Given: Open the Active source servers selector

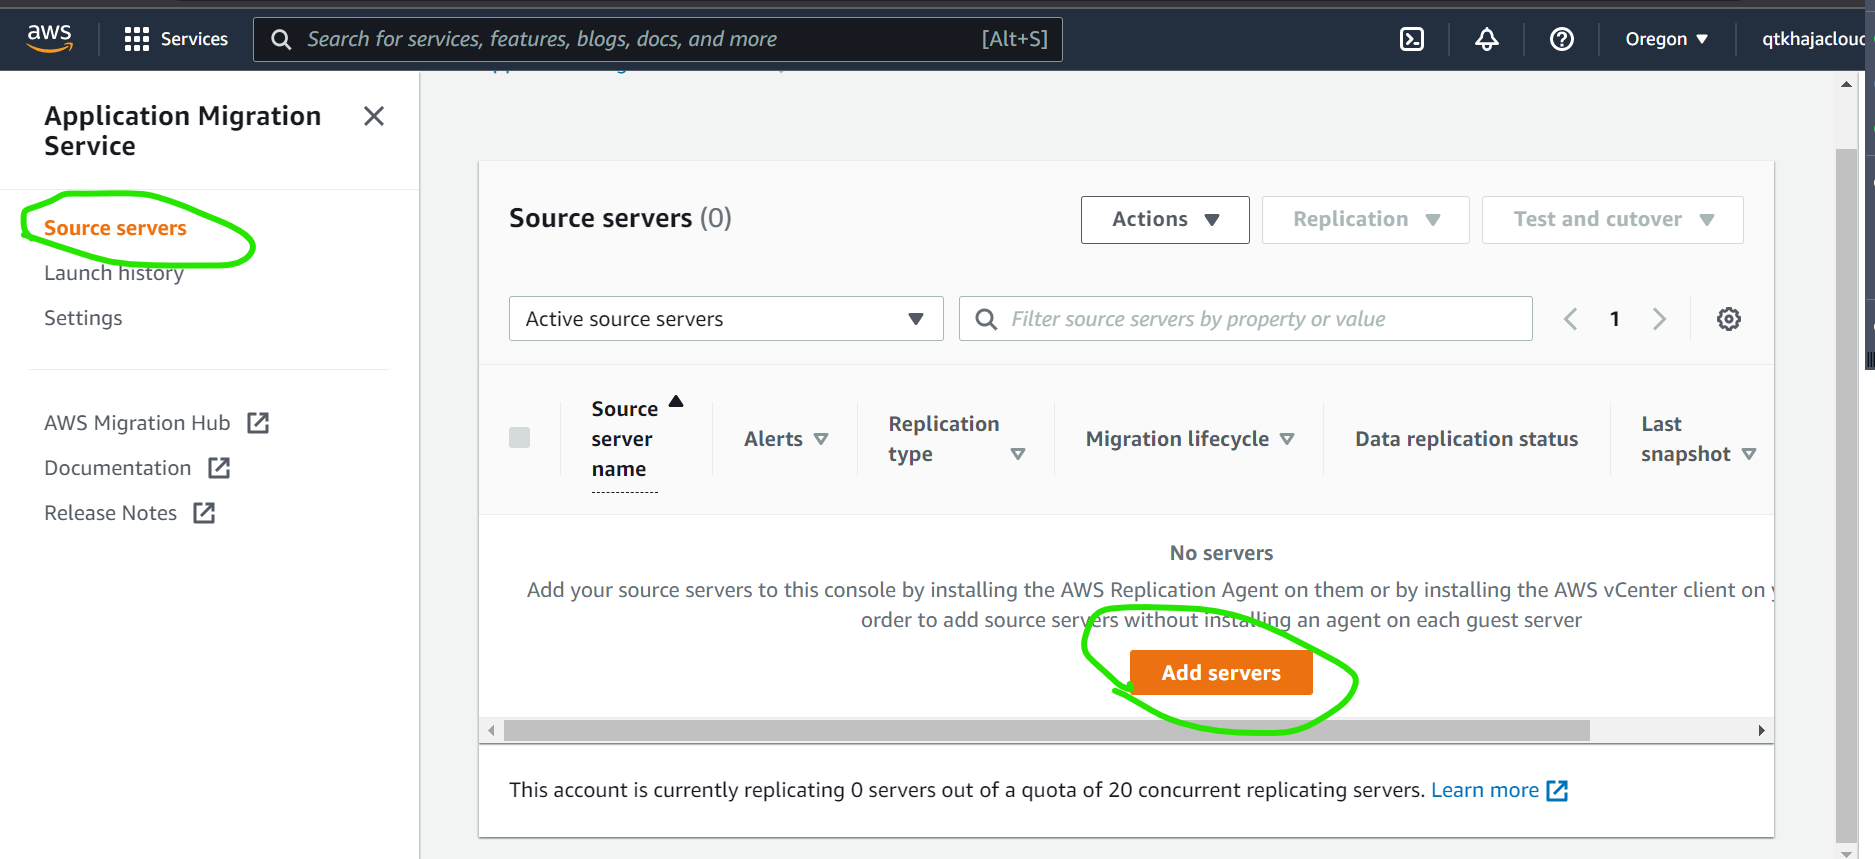Looking at the screenshot, I should (x=726, y=319).
